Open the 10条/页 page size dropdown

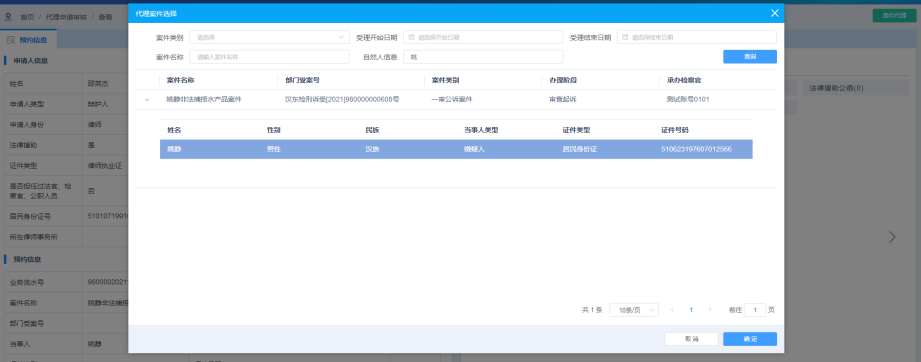point(634,310)
